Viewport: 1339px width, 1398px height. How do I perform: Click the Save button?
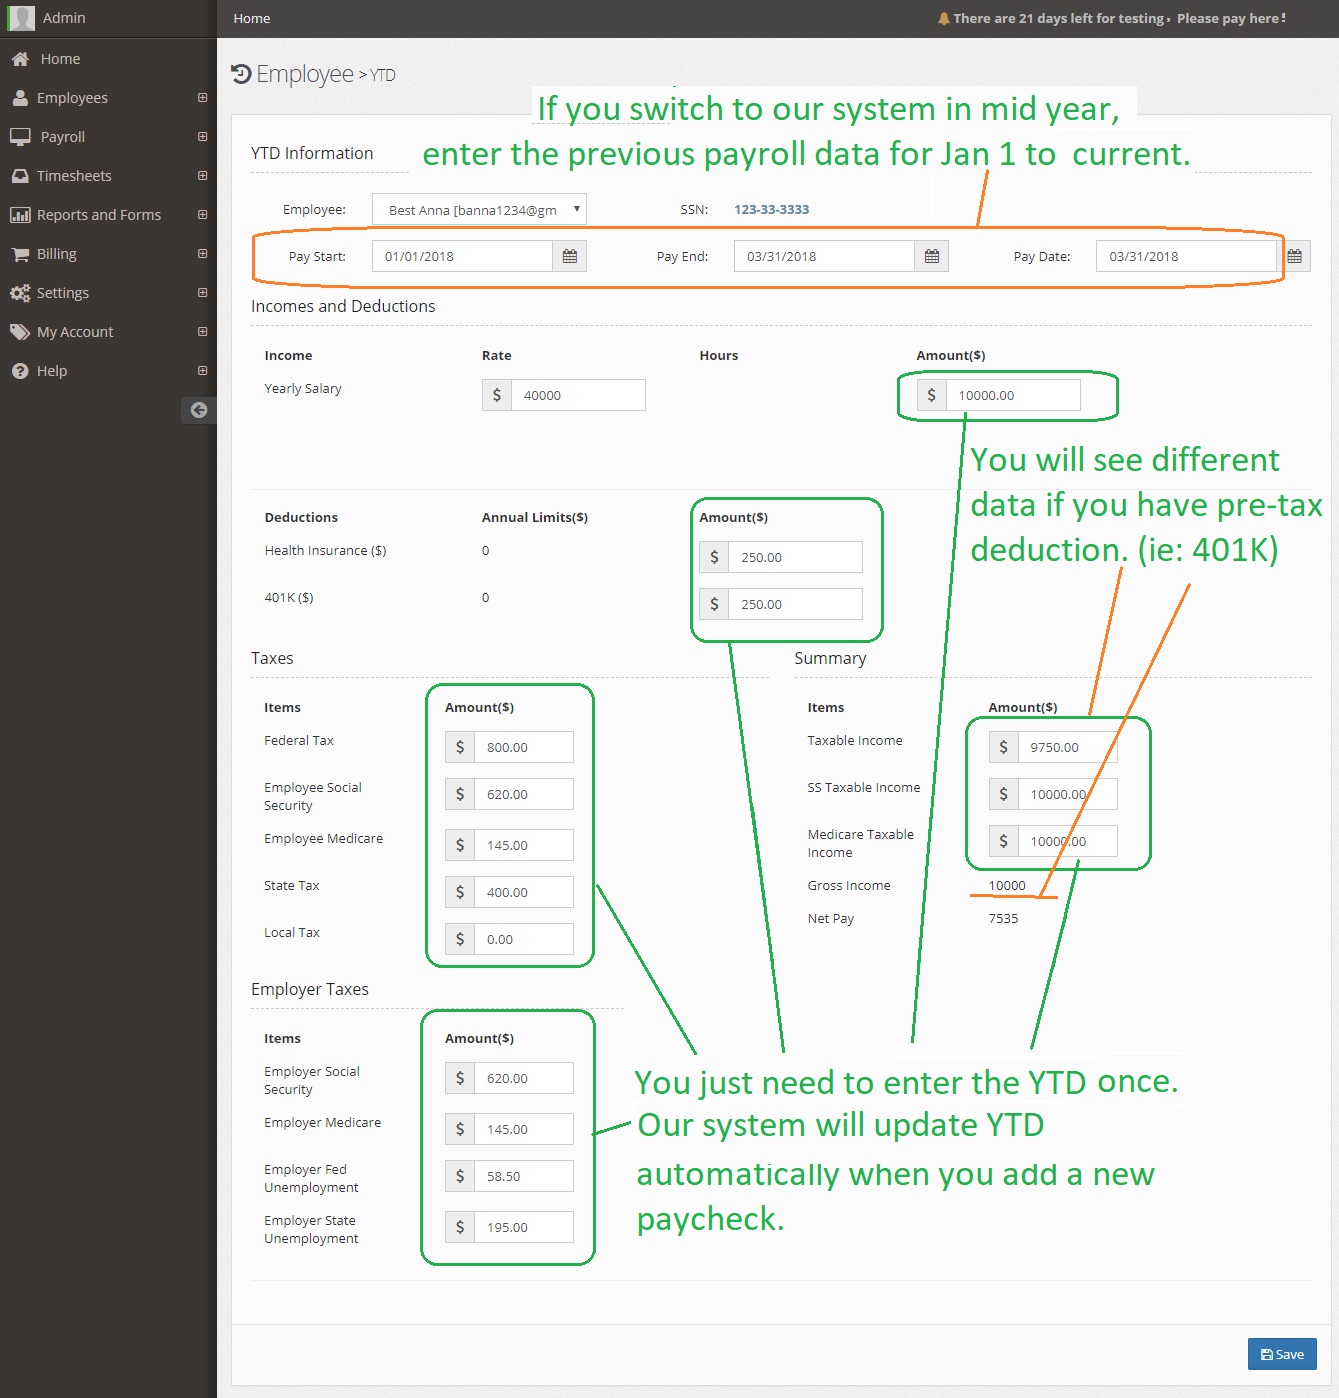1282,1354
